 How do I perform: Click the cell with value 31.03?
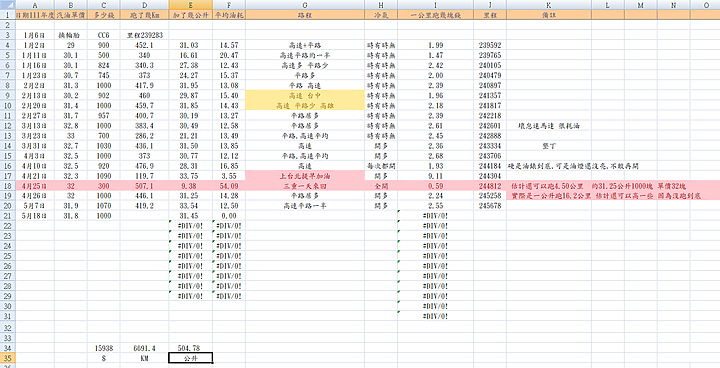[191, 45]
